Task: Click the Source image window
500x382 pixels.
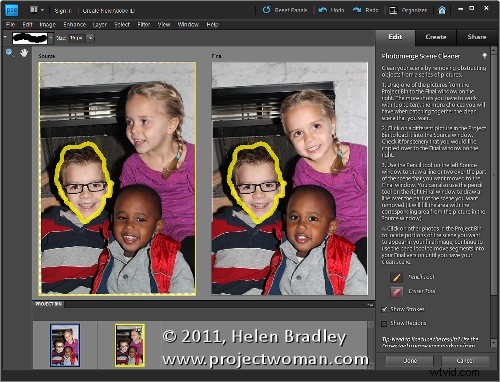Action: pos(117,179)
